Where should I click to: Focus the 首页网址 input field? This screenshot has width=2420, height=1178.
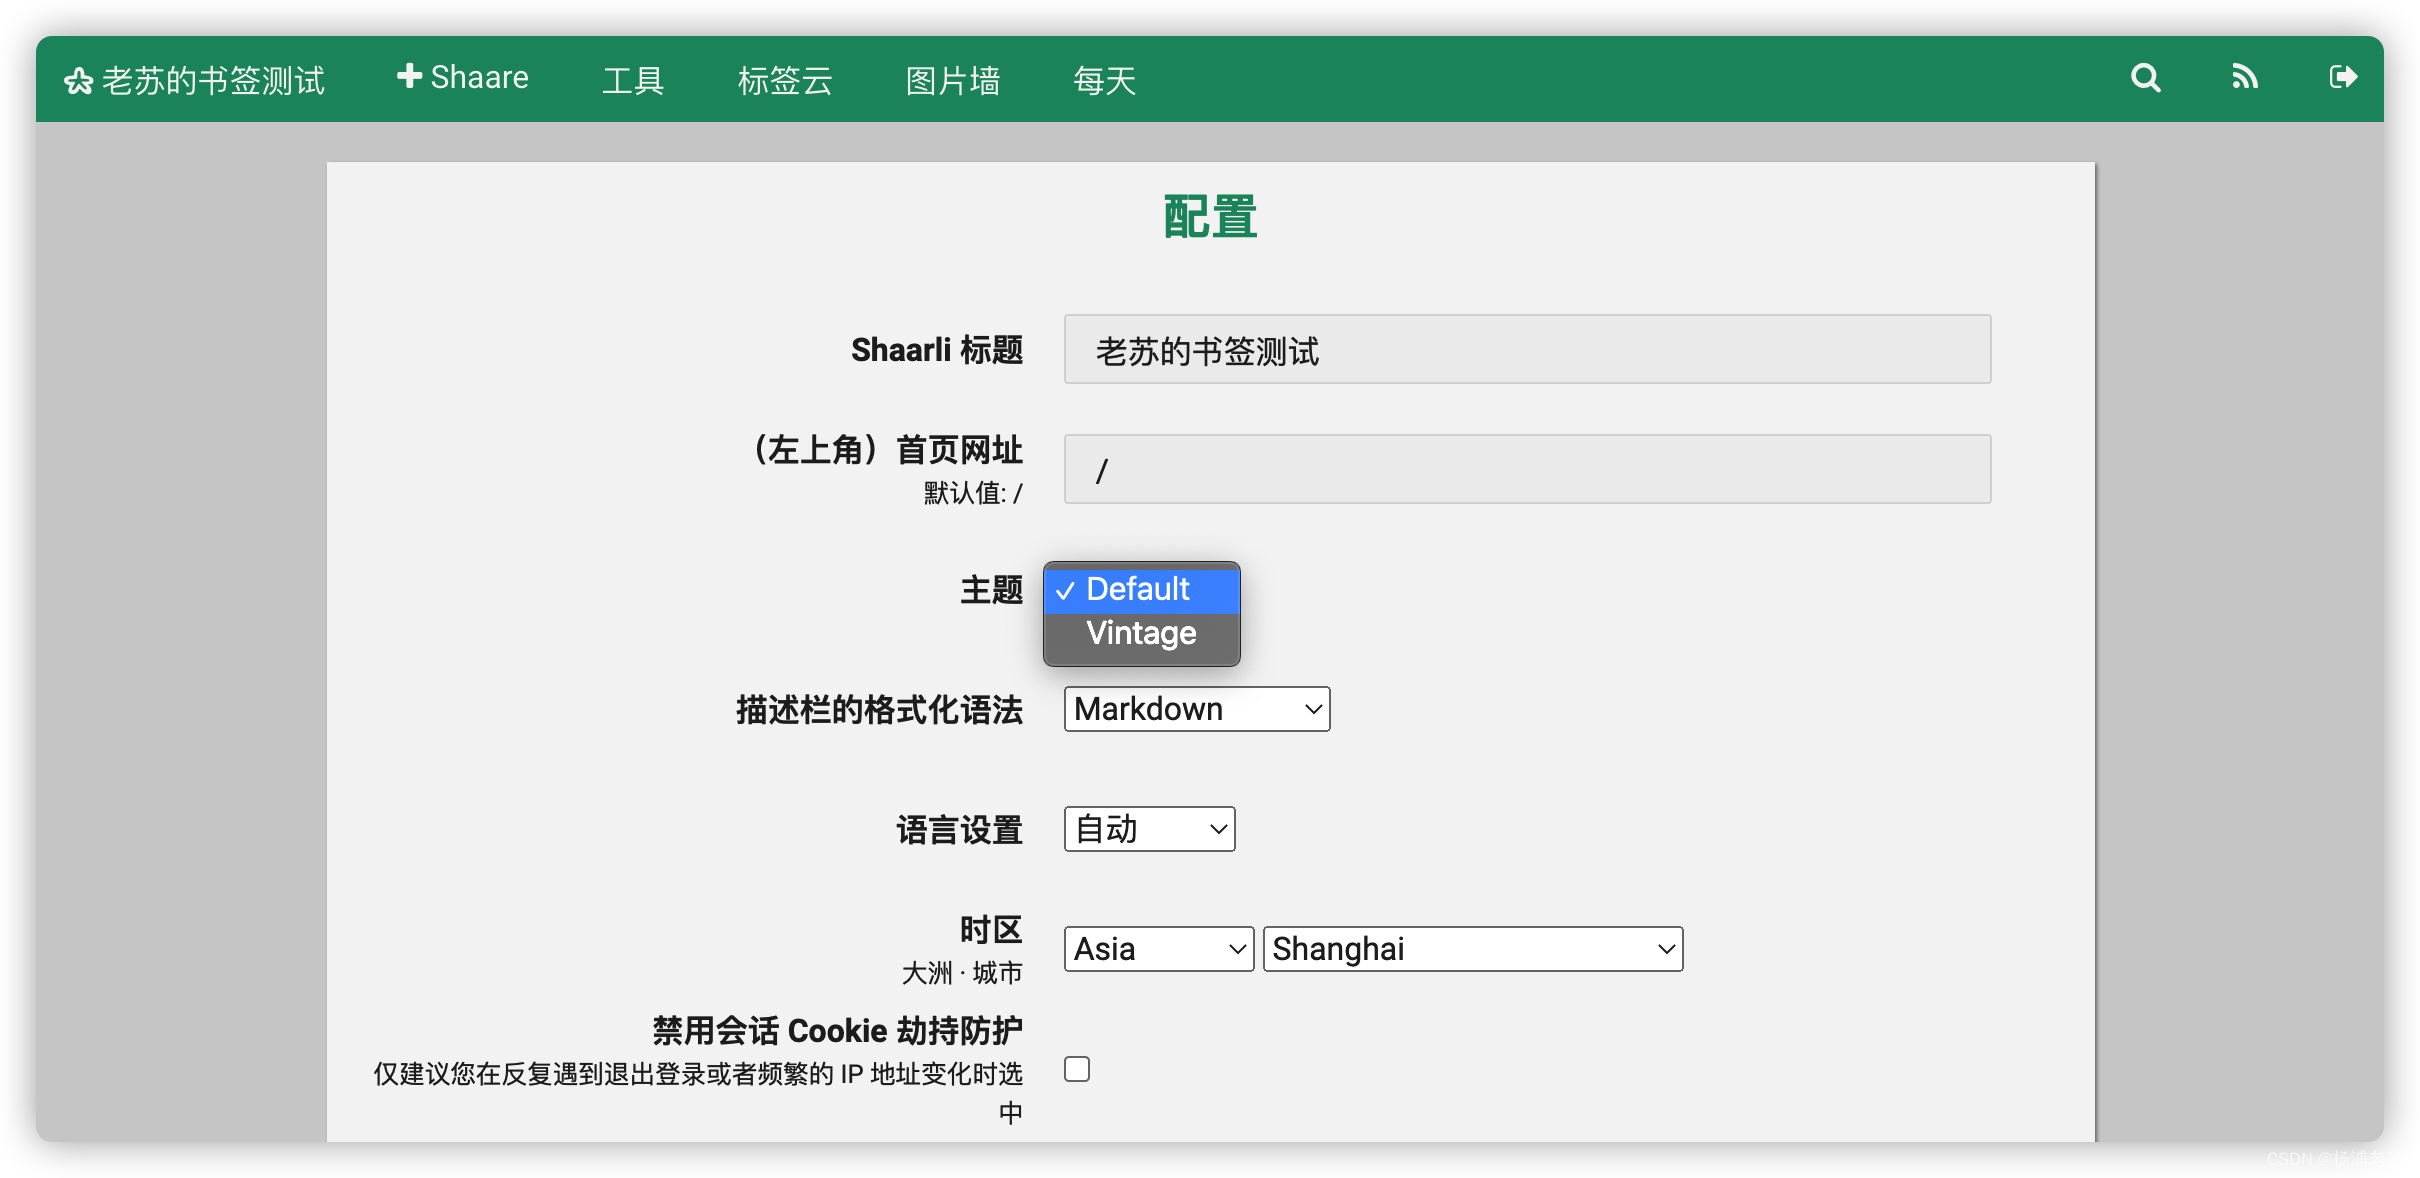1527,469
